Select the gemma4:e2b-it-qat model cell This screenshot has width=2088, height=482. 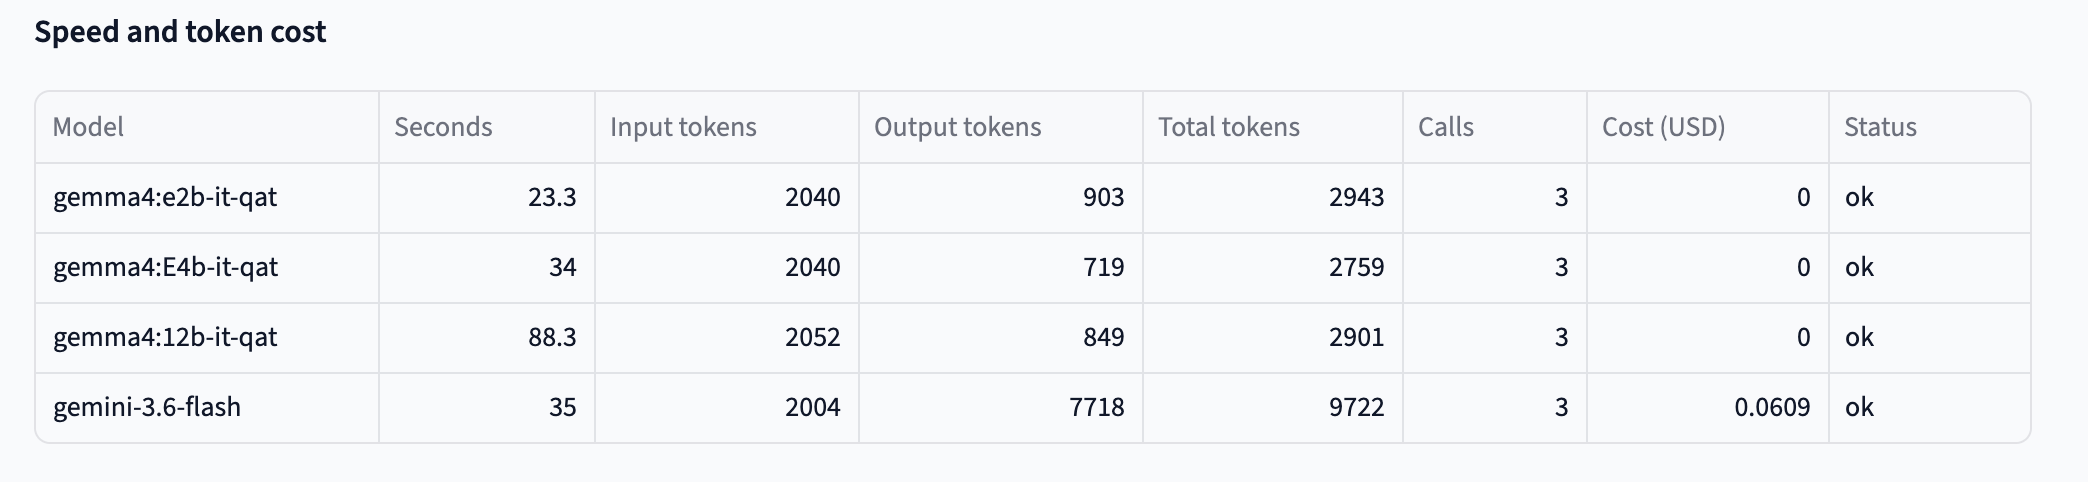pos(207,198)
